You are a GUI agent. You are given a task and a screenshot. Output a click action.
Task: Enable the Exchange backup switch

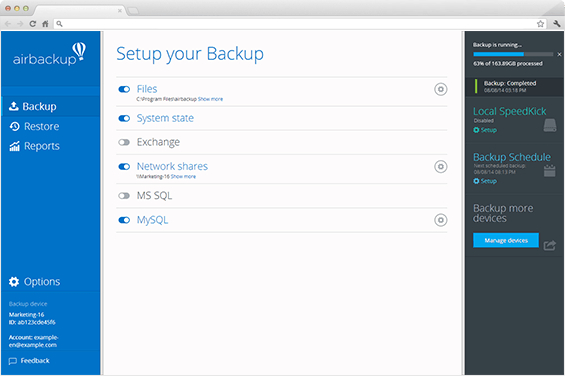point(124,142)
